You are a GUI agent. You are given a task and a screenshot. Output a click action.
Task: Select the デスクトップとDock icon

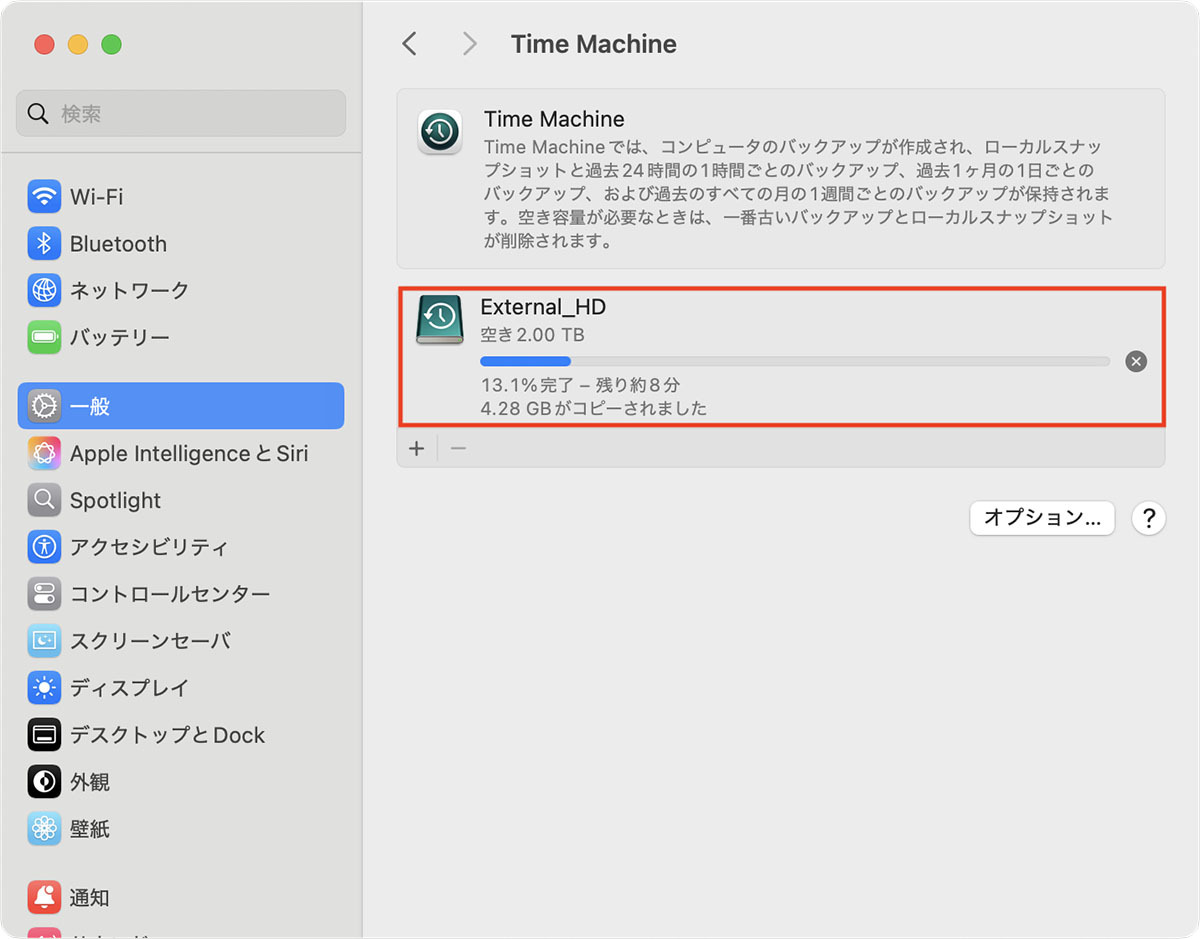click(44, 735)
